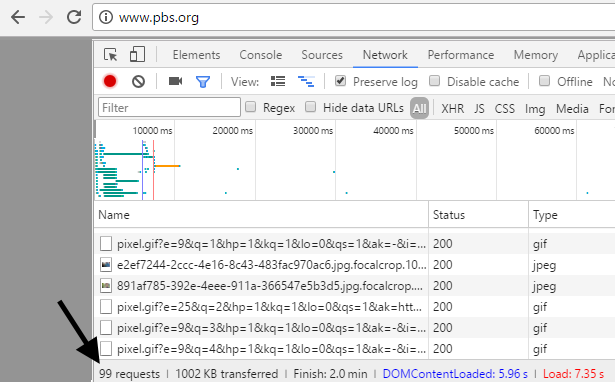Switch to the Performance tab
615x382 pixels.
pyautogui.click(x=461, y=55)
